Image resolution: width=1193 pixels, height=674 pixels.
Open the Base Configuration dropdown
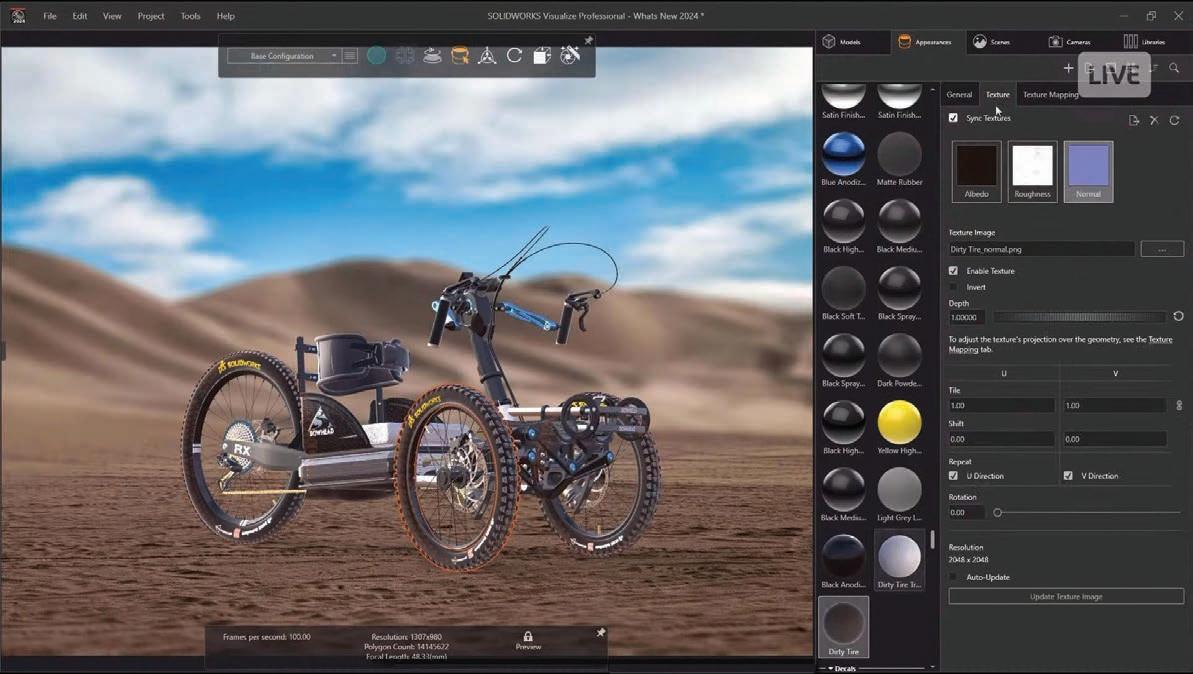[283, 56]
